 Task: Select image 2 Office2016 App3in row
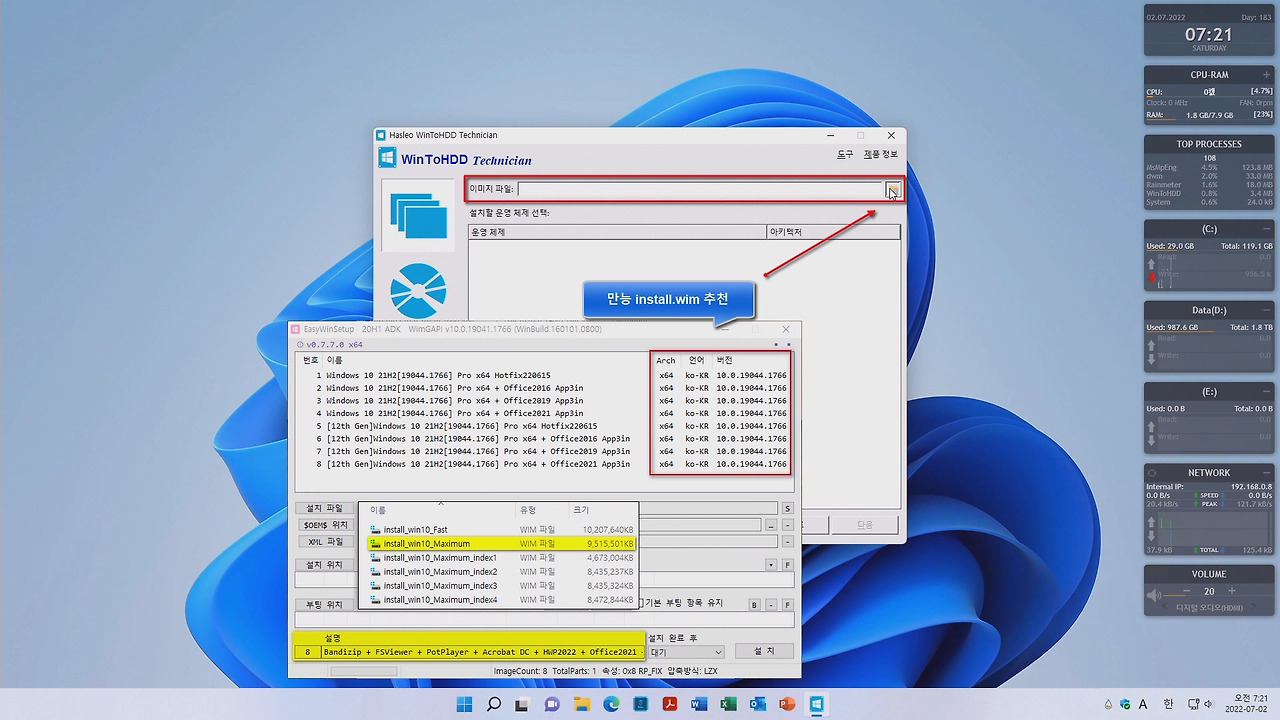pyautogui.click(x=545, y=388)
